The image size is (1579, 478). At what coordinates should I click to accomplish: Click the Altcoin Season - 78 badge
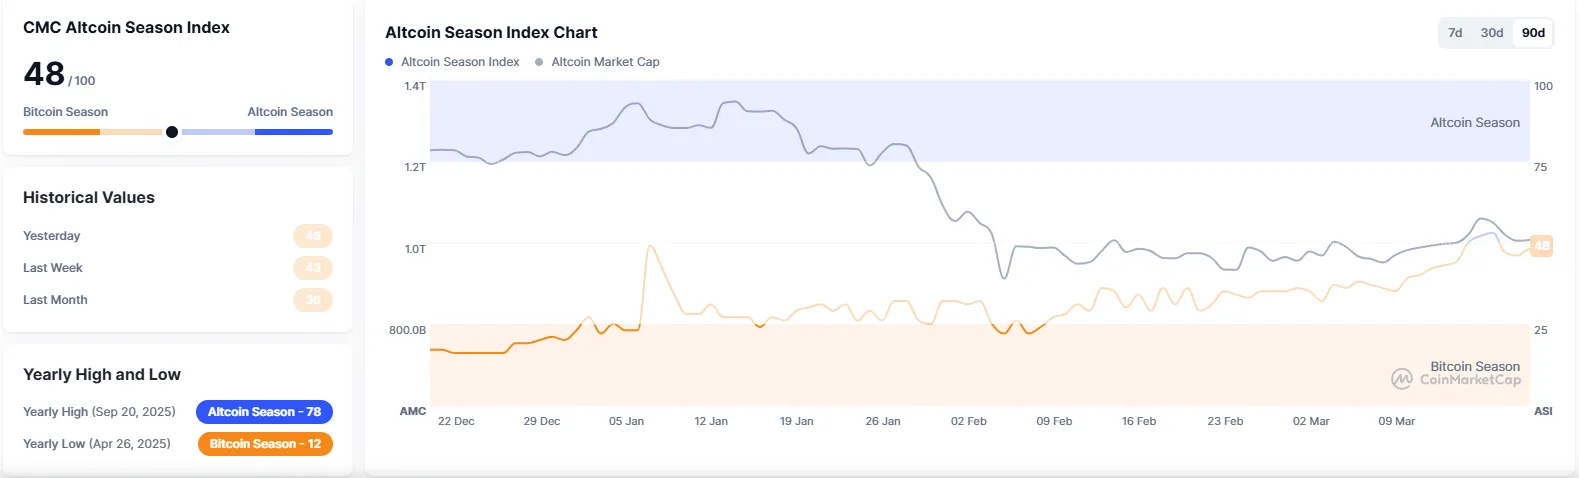coord(264,412)
